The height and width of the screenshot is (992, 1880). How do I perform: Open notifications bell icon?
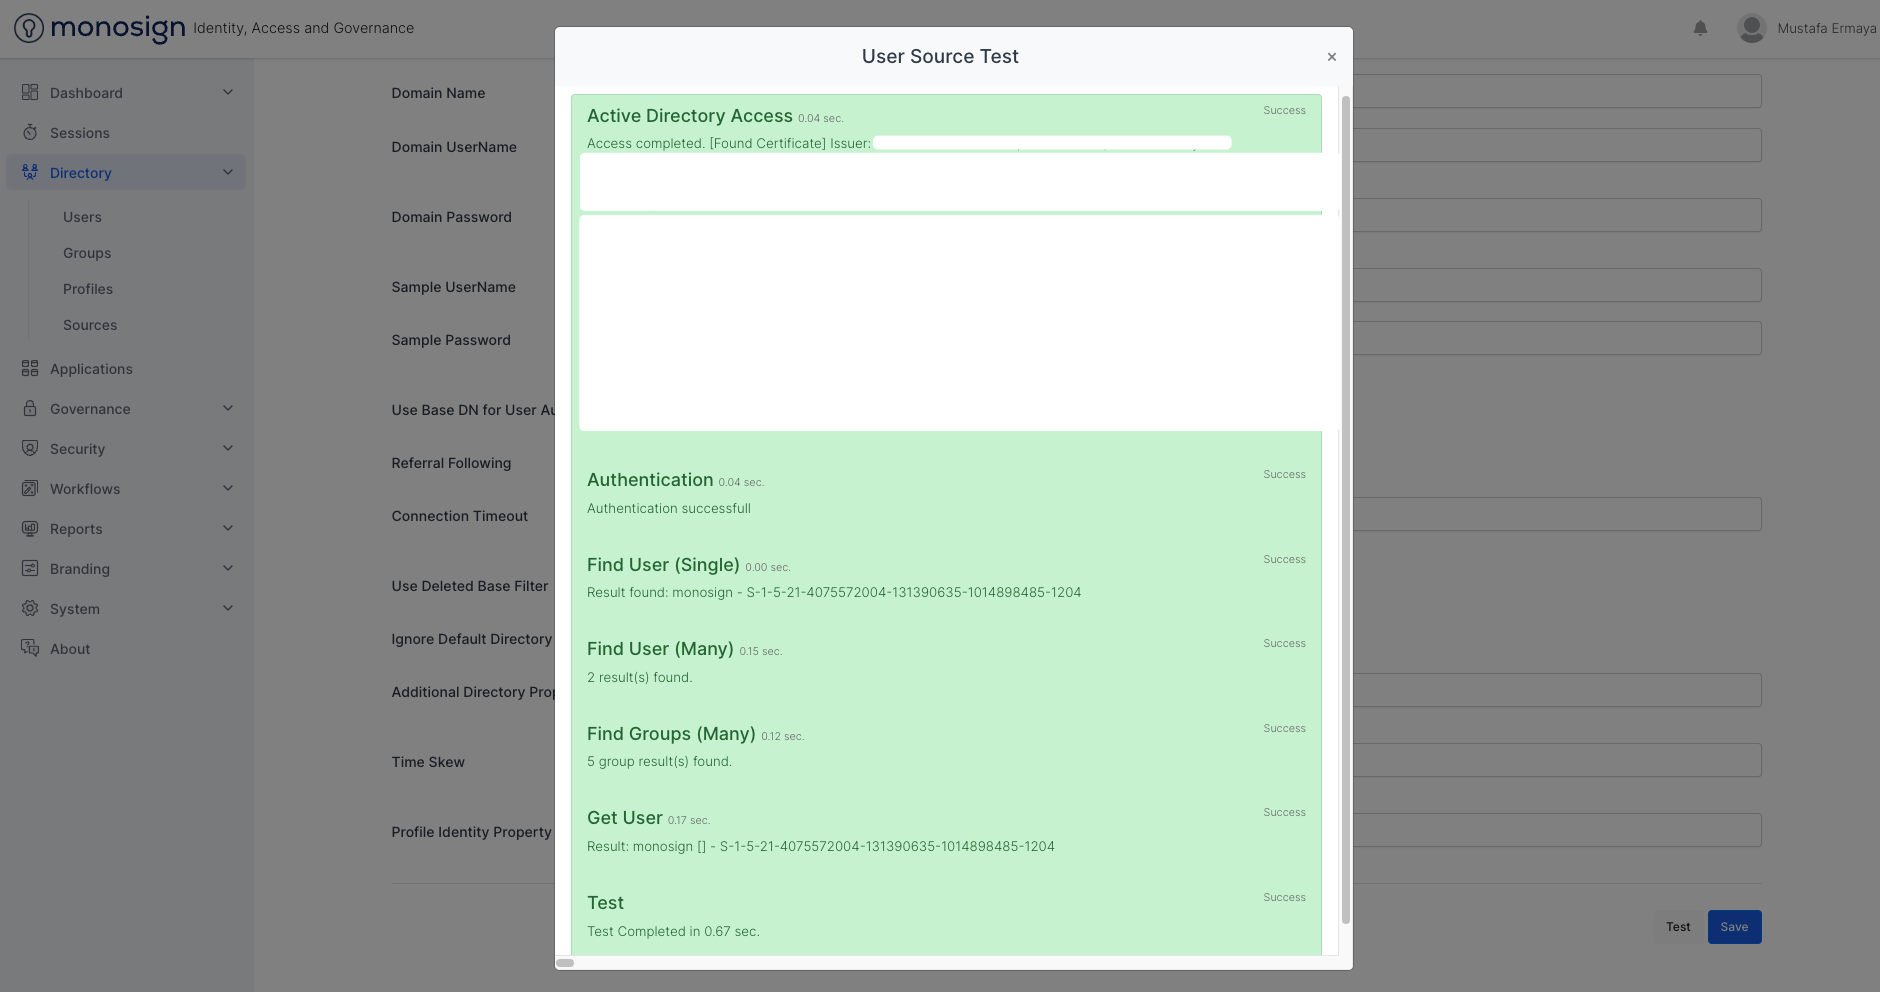pos(1700,28)
